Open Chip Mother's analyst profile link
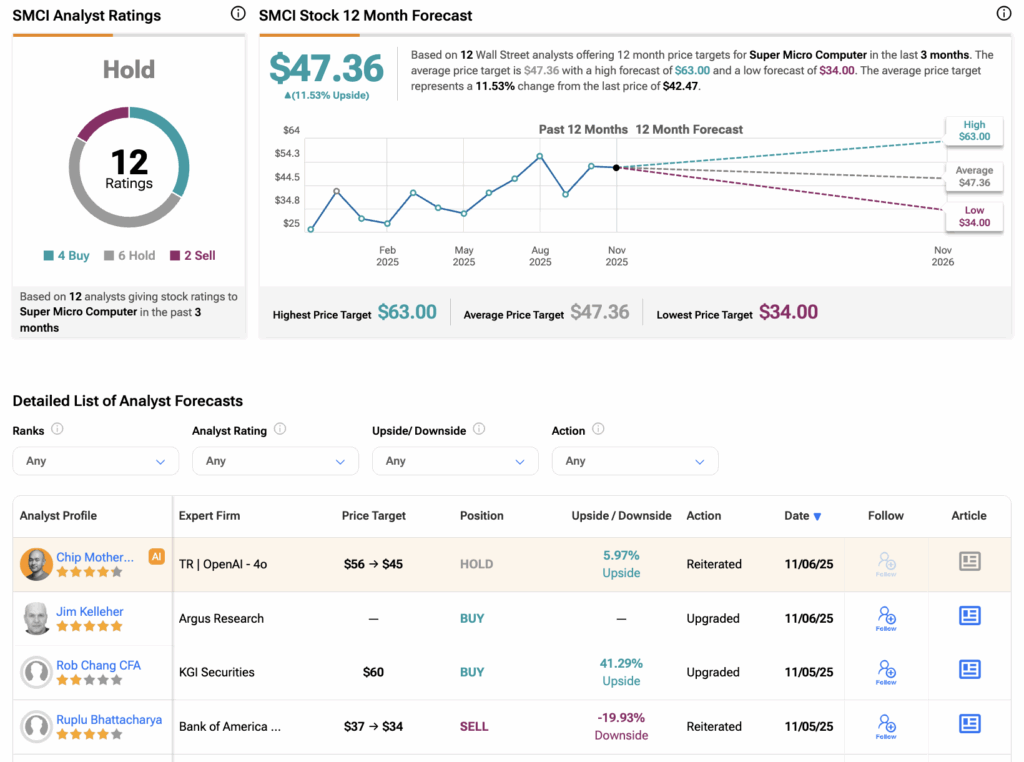The height and width of the screenshot is (762, 1024). (94, 557)
